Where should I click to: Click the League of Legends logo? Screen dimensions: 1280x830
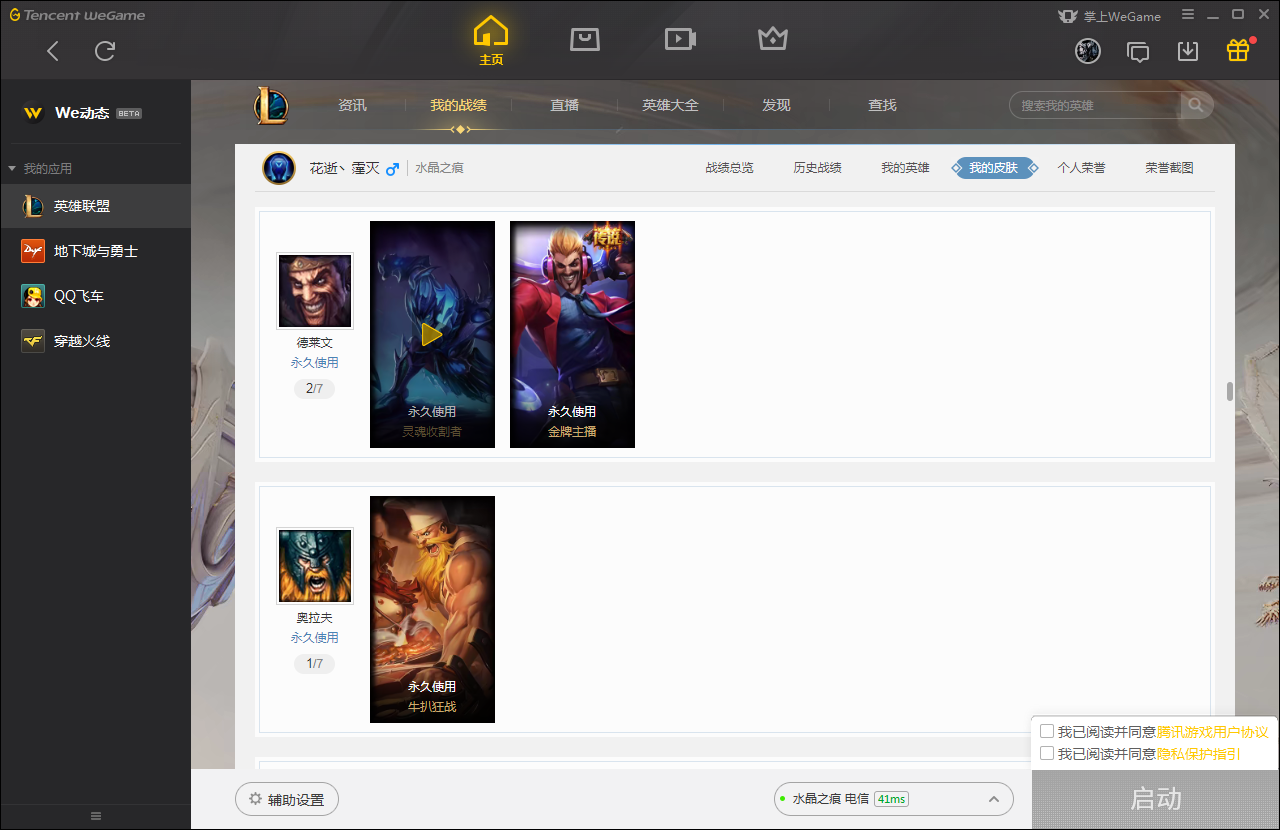pos(270,105)
